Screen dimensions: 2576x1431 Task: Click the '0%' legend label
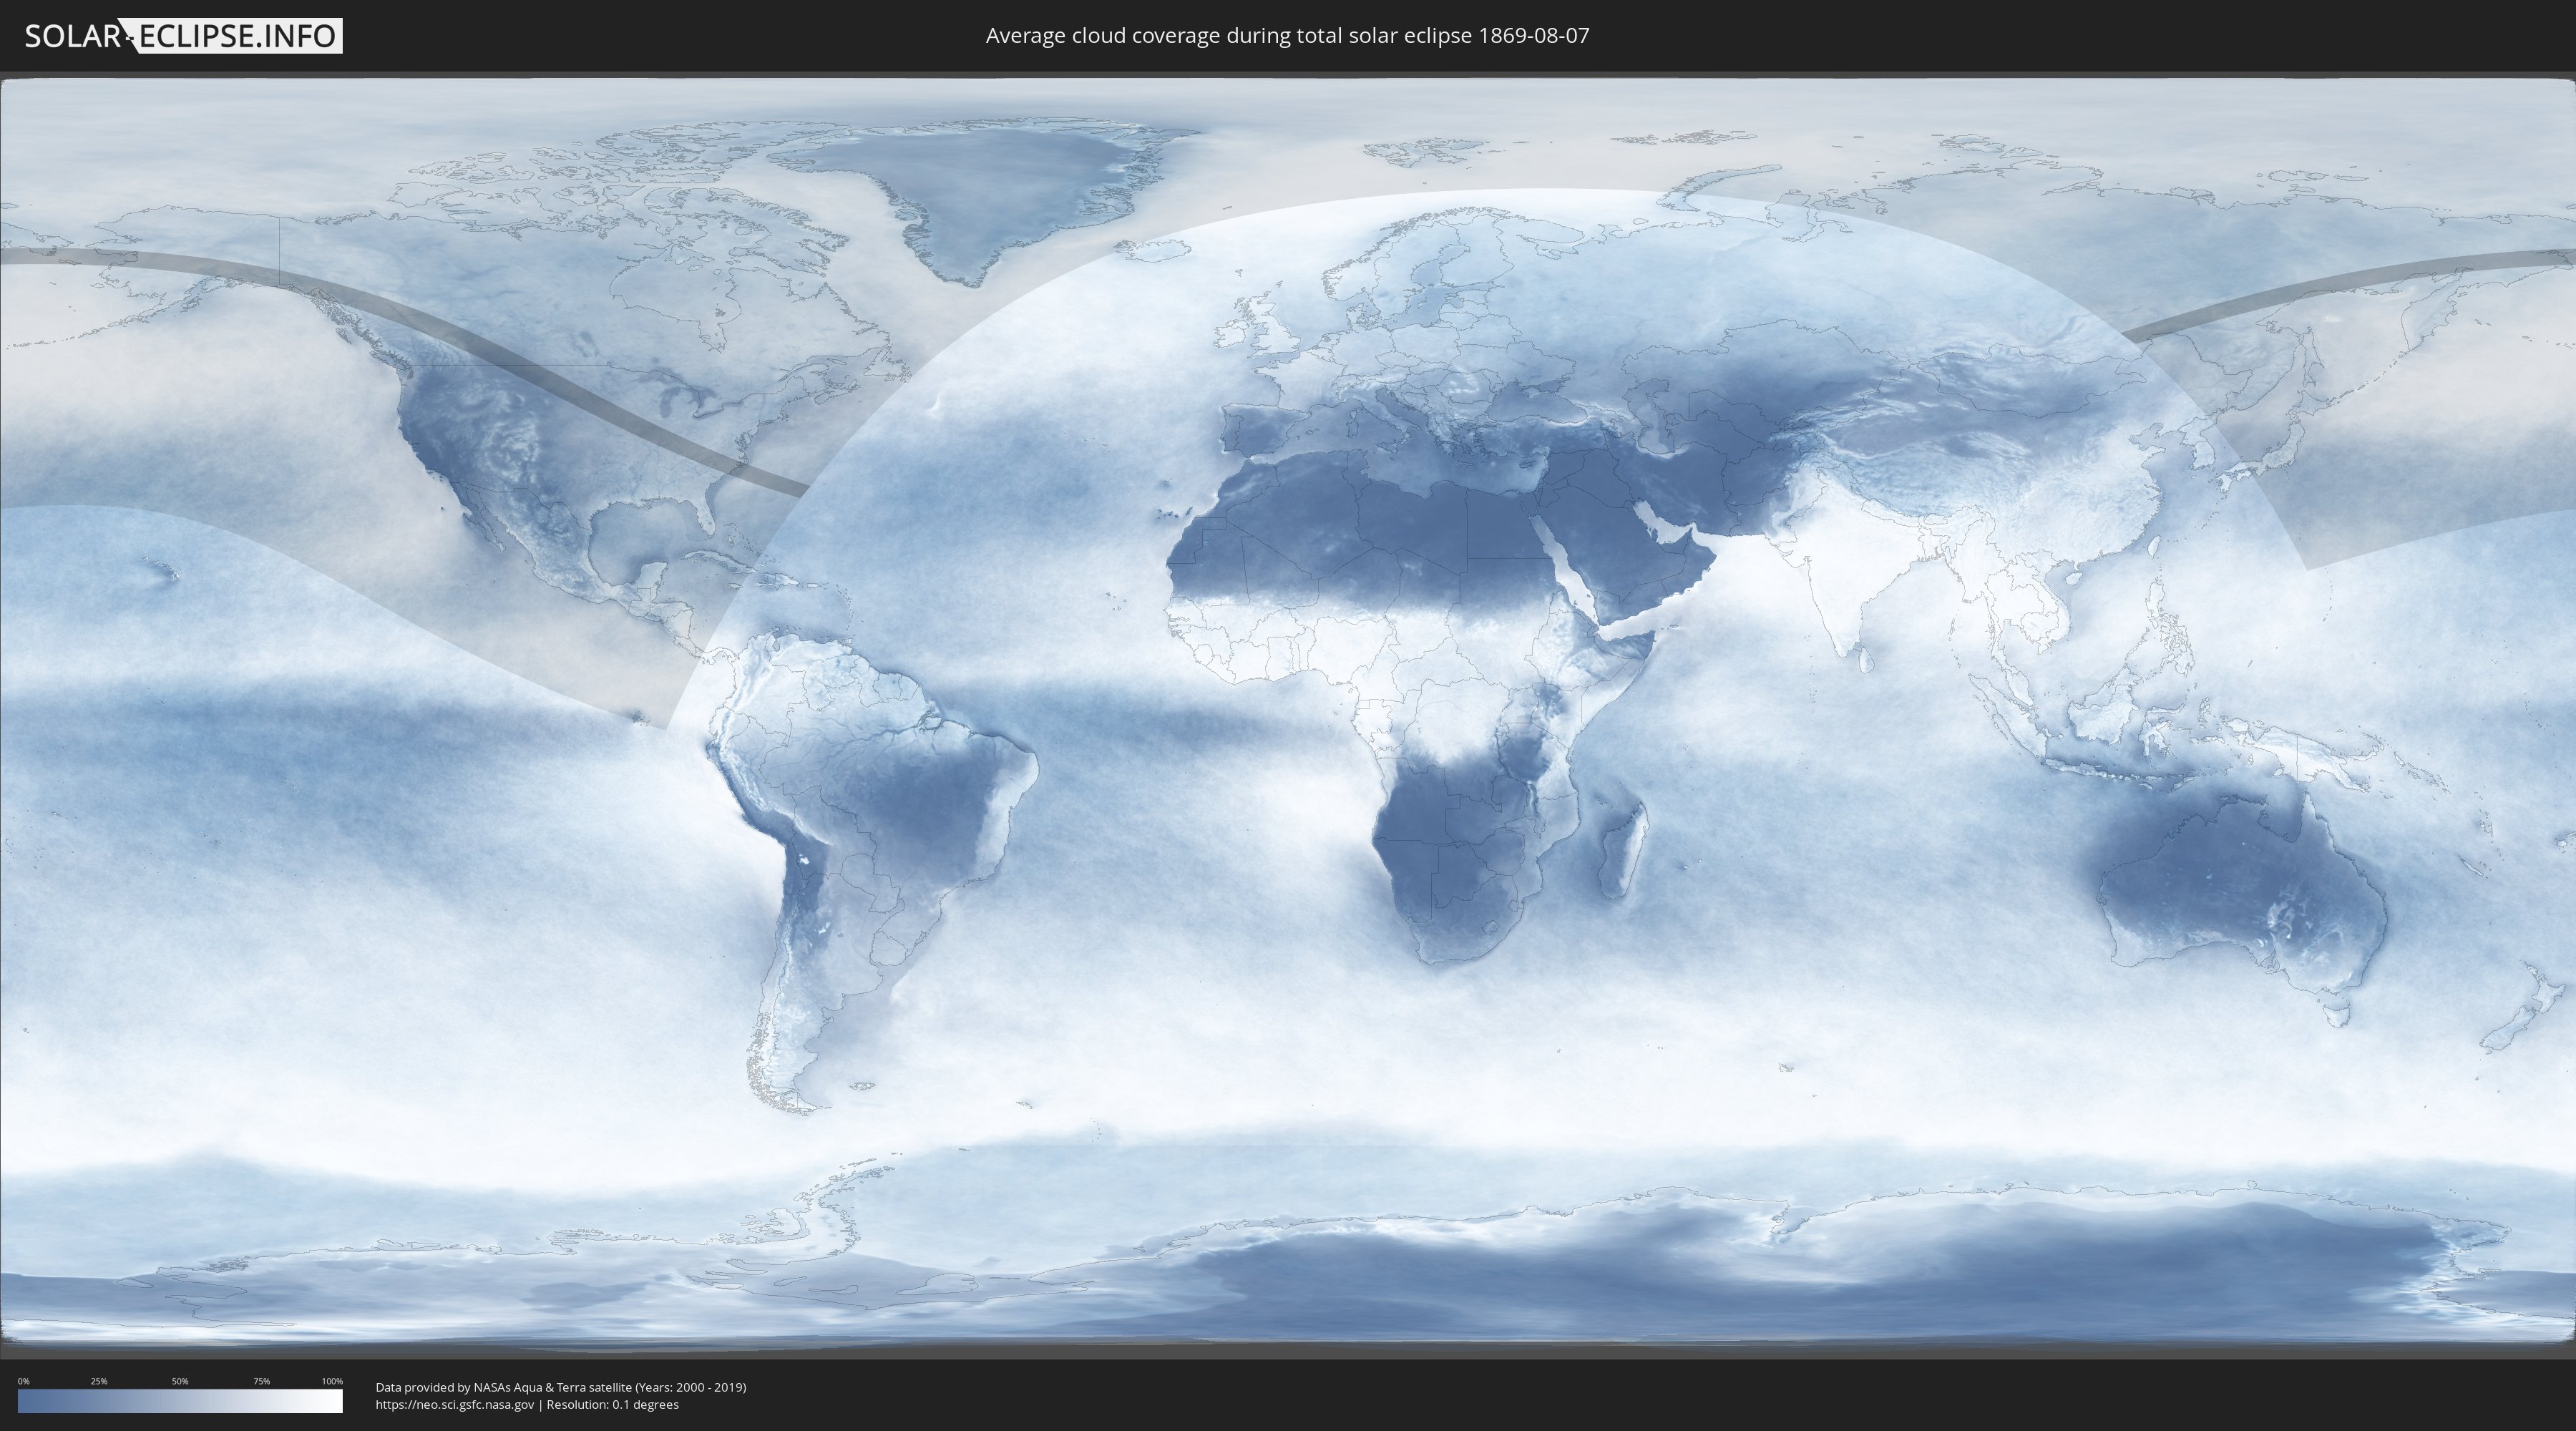23,1381
